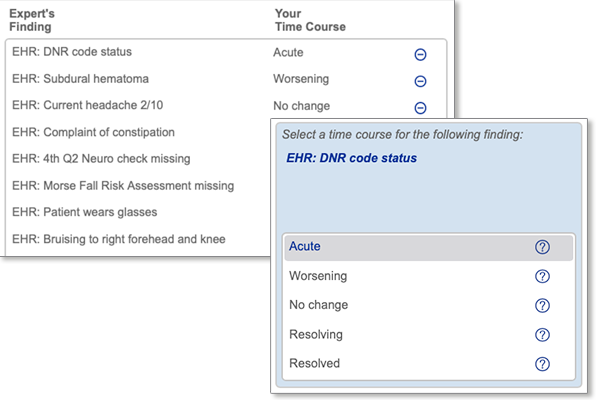The image size is (600, 400).
Task: Select Worsening in time course list
Action: pos(429,276)
